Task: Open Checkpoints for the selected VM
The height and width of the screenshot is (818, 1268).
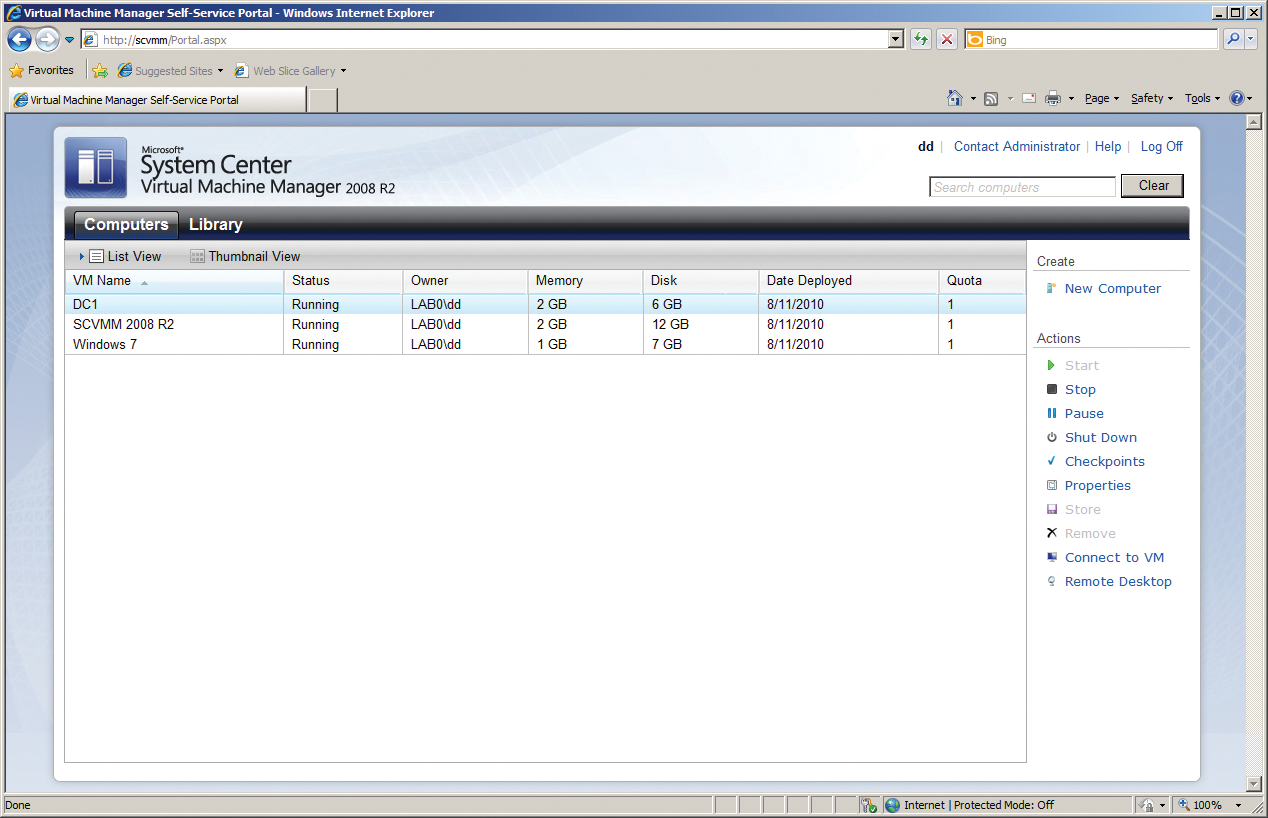Action: click(1104, 461)
